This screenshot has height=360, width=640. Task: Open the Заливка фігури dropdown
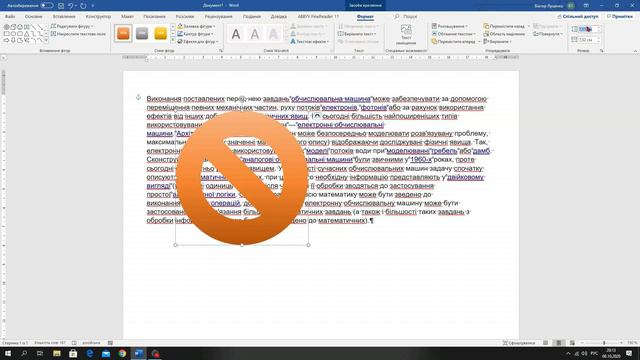[196, 26]
